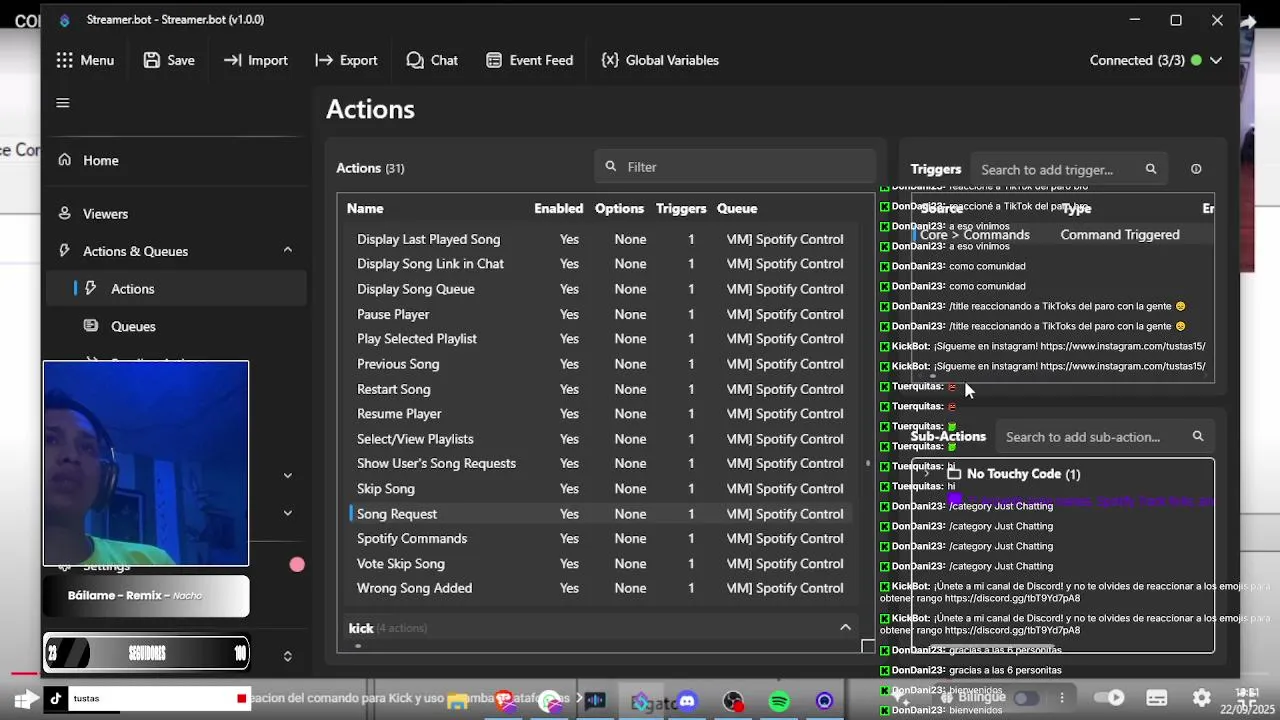Click the Menu label in toolbar
Viewport: 1280px width, 720px height.
click(x=97, y=60)
